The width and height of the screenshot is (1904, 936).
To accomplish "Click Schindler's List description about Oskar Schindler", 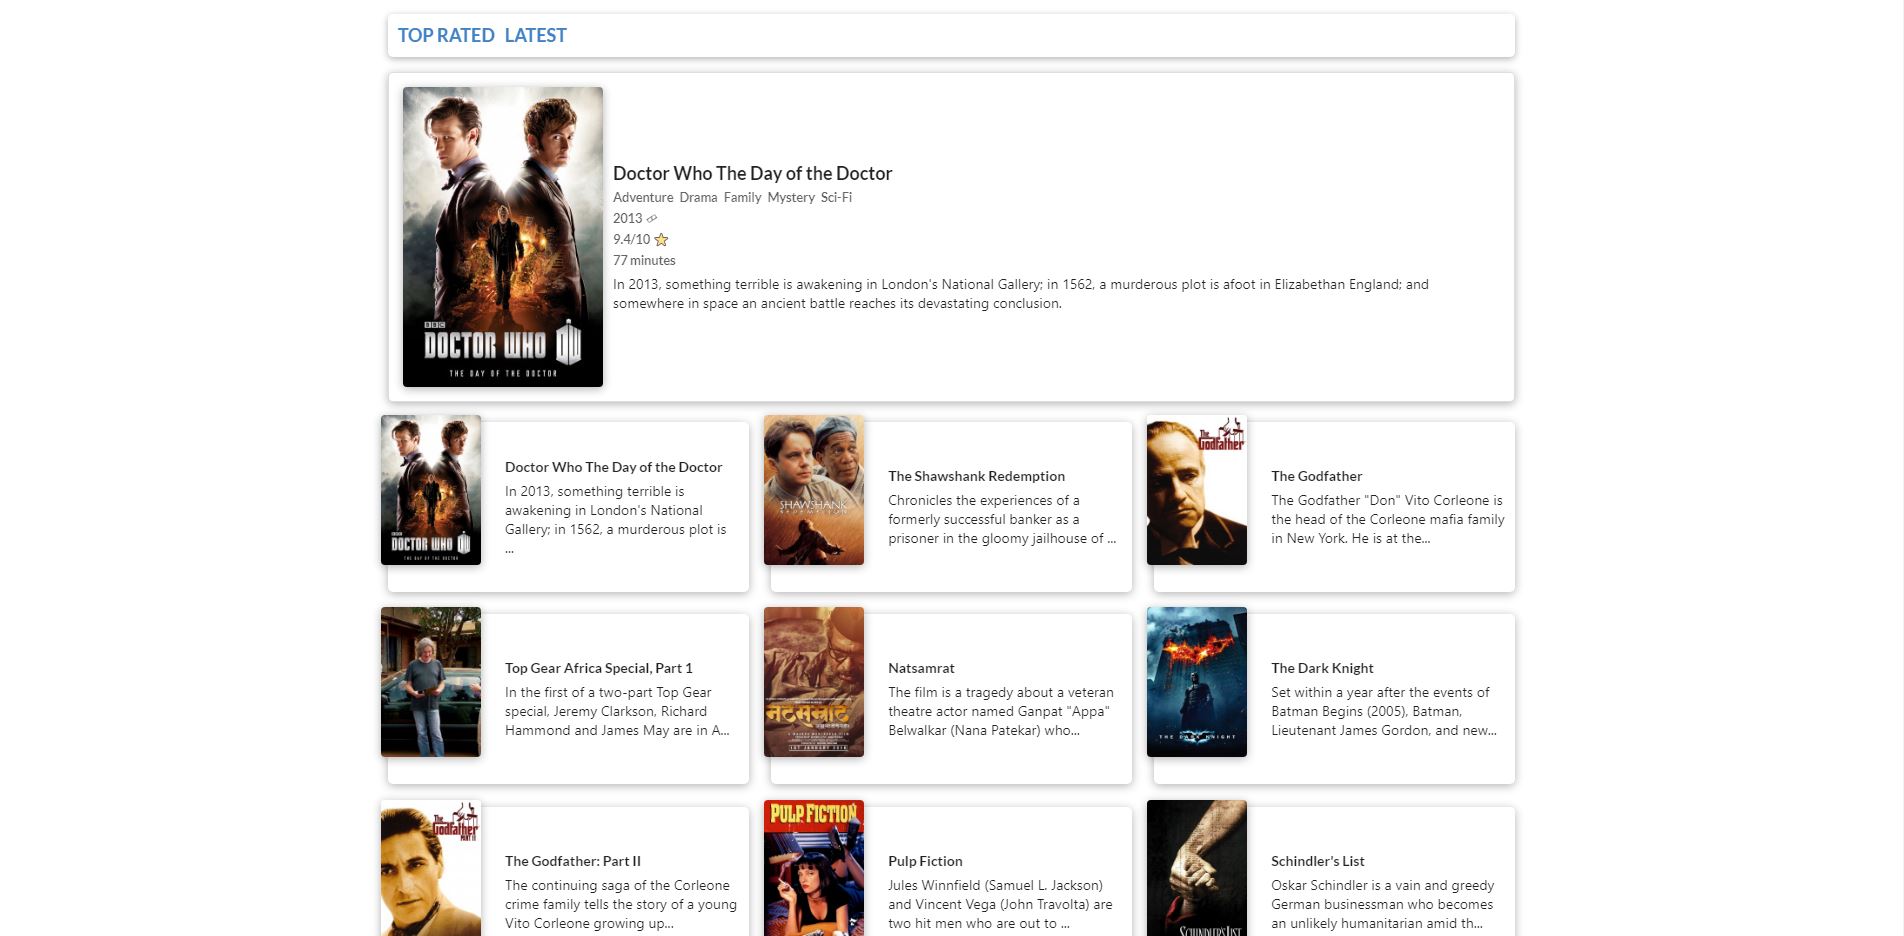I will (x=1383, y=904).
